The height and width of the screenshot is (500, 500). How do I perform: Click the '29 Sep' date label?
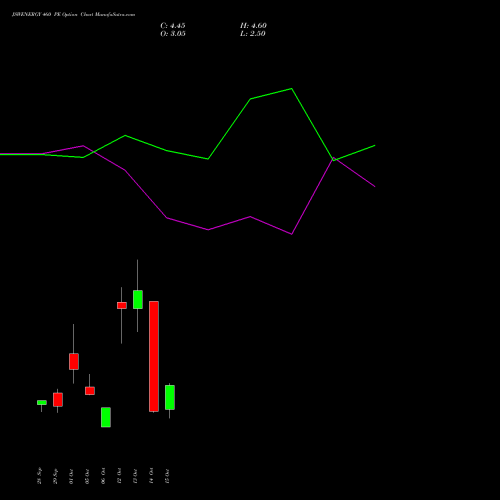pos(56,476)
